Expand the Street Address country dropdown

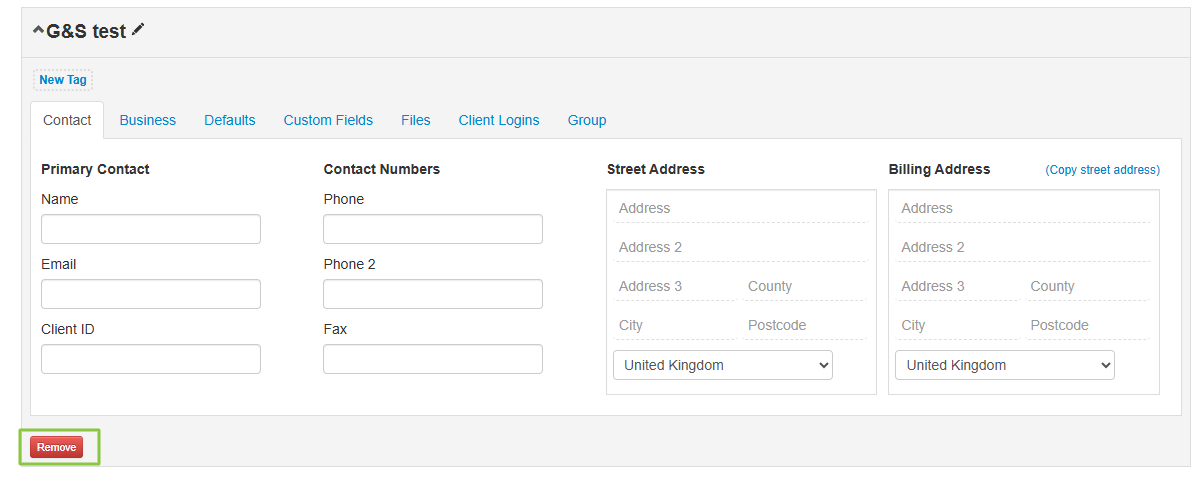[x=722, y=365]
